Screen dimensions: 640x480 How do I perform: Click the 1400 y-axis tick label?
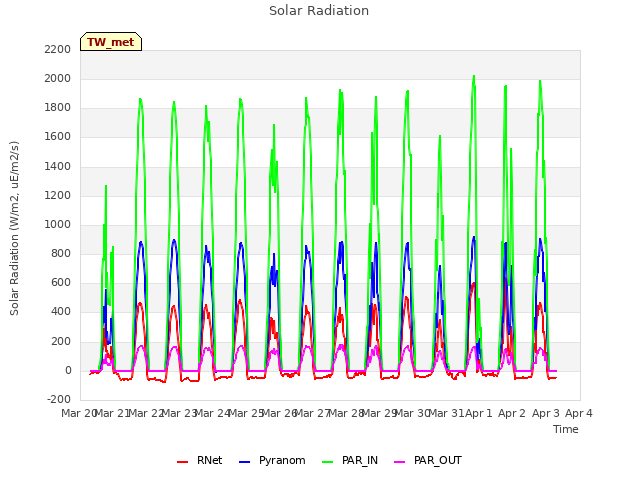[58, 166]
